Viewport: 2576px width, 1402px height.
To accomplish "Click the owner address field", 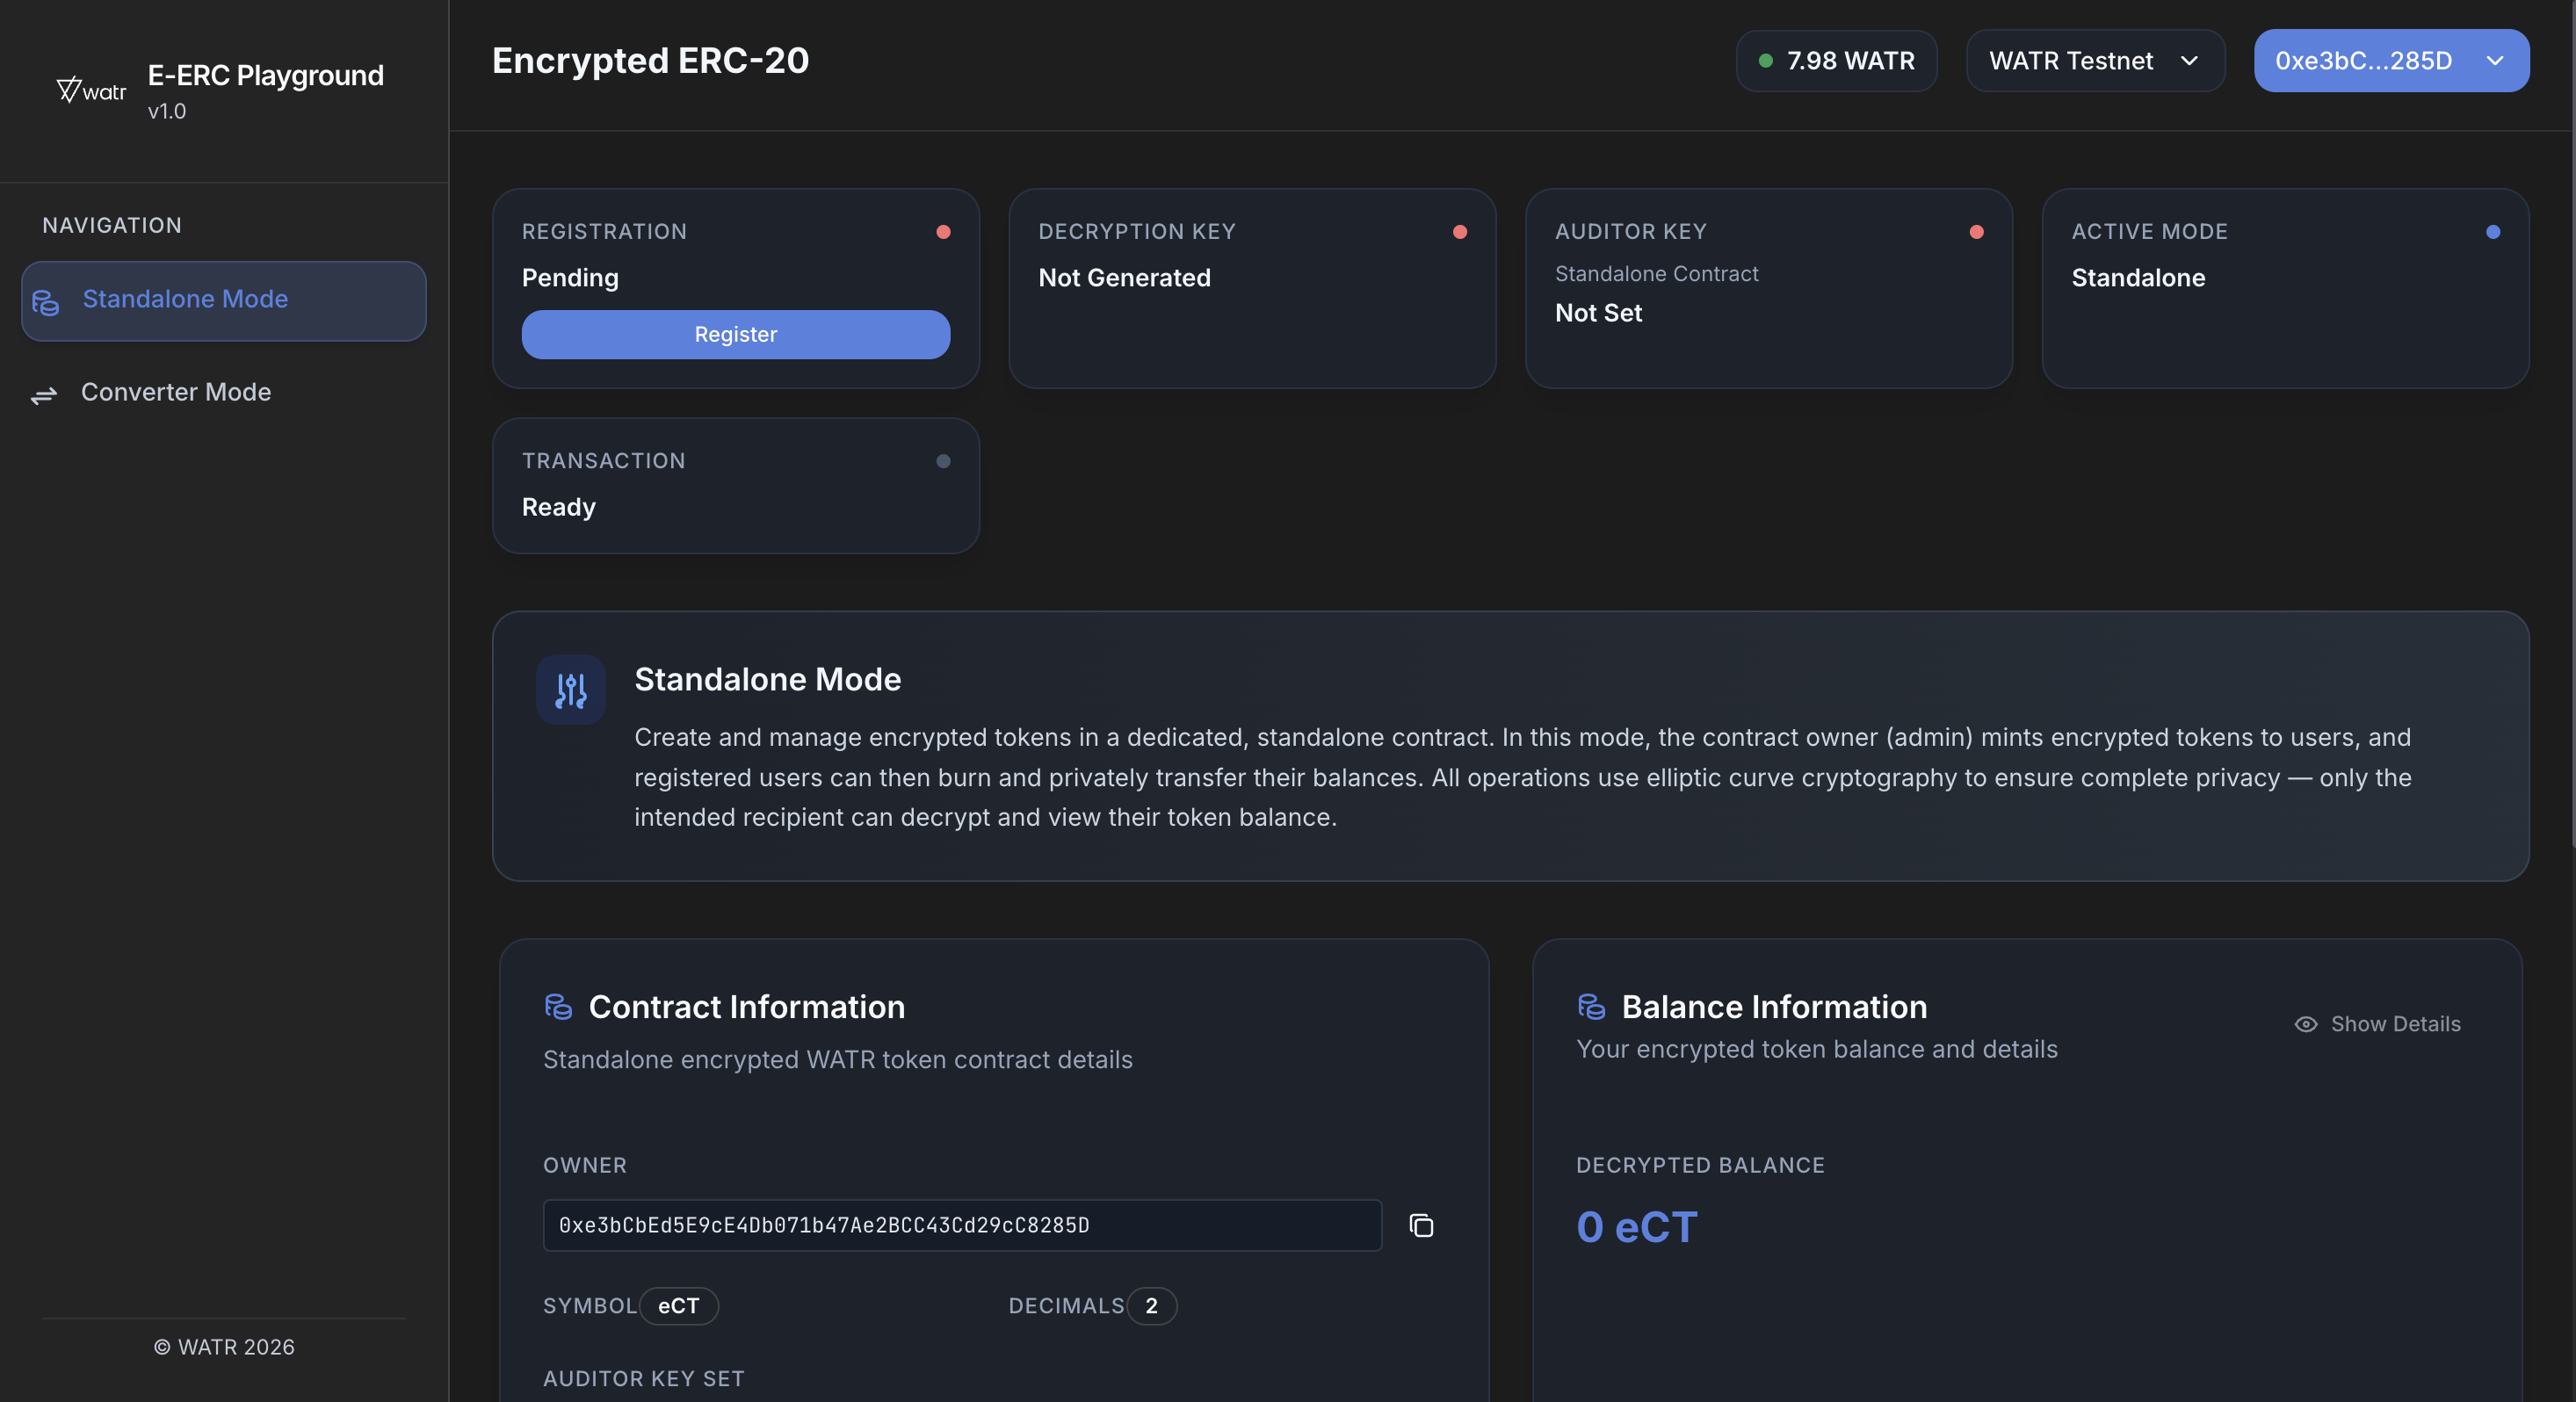I will tap(960, 1225).
